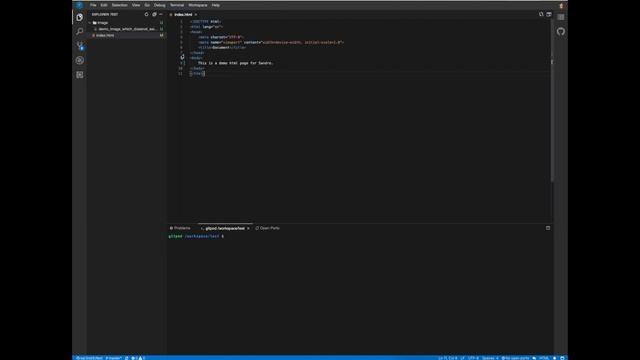This screenshot has height=360, width=640.
Task: Open the Go menu
Action: point(147,5)
